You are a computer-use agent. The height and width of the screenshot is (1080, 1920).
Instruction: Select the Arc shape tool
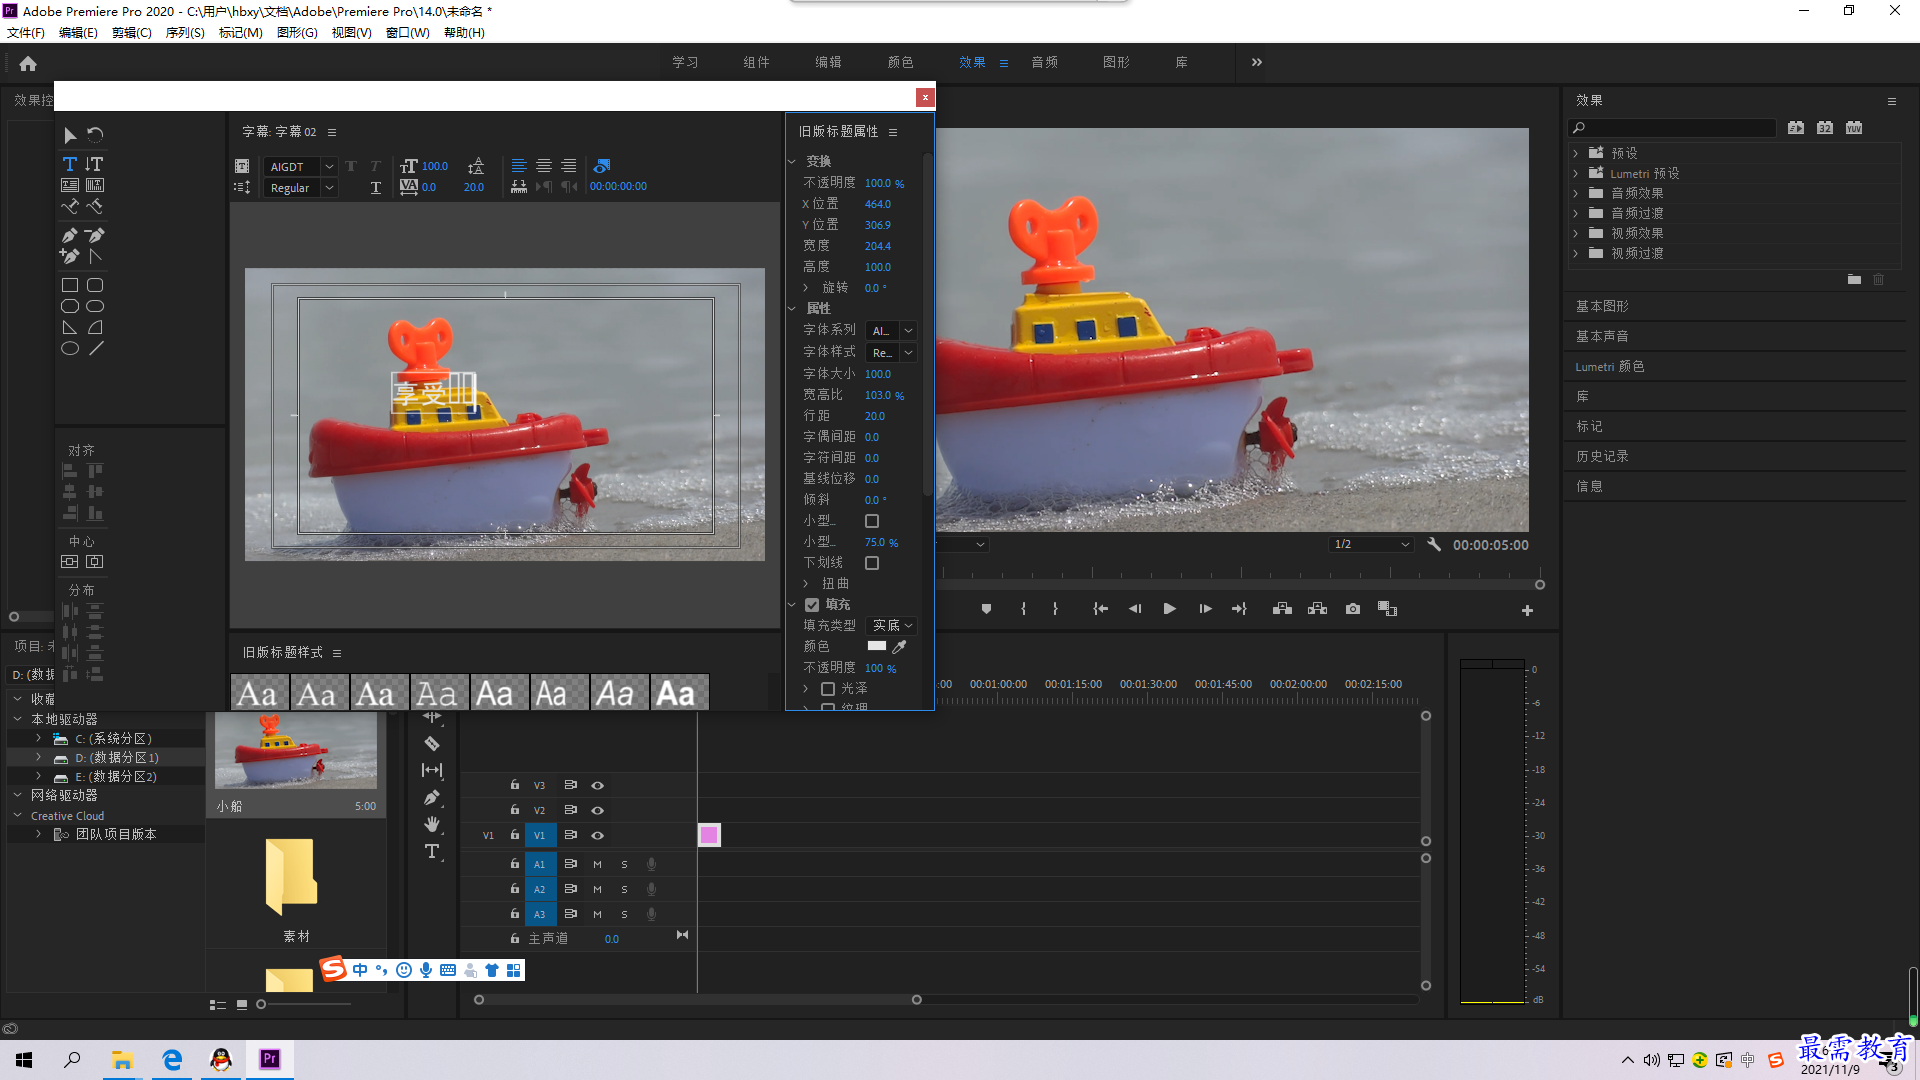(95, 327)
